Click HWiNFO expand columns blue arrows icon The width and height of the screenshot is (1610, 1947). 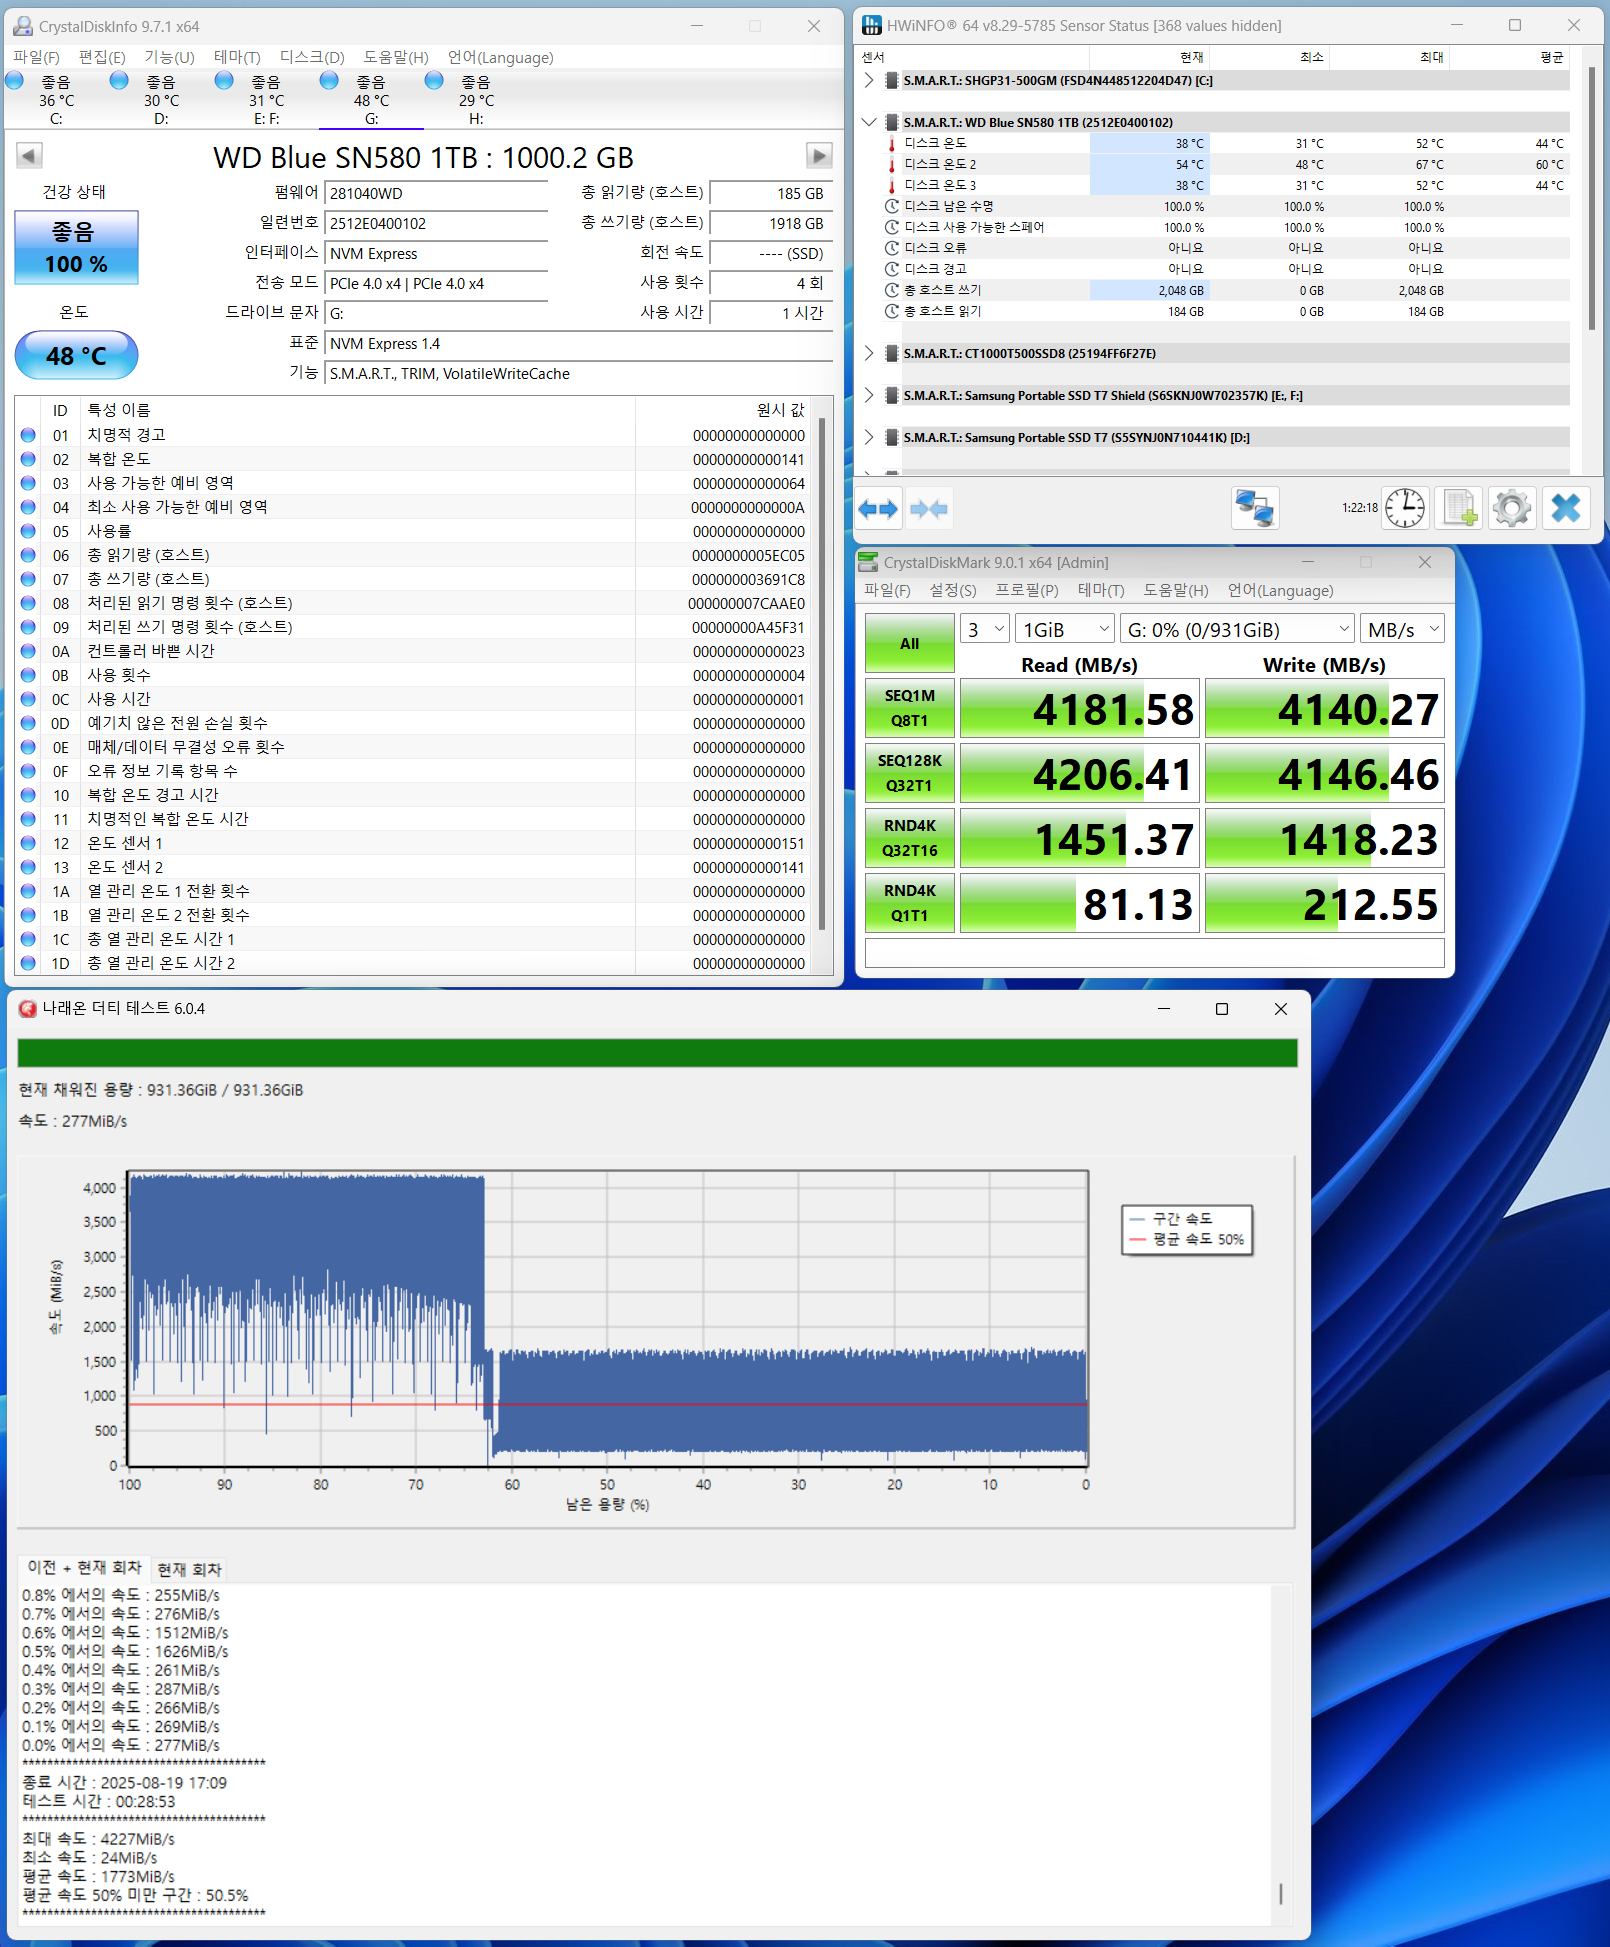tap(878, 509)
